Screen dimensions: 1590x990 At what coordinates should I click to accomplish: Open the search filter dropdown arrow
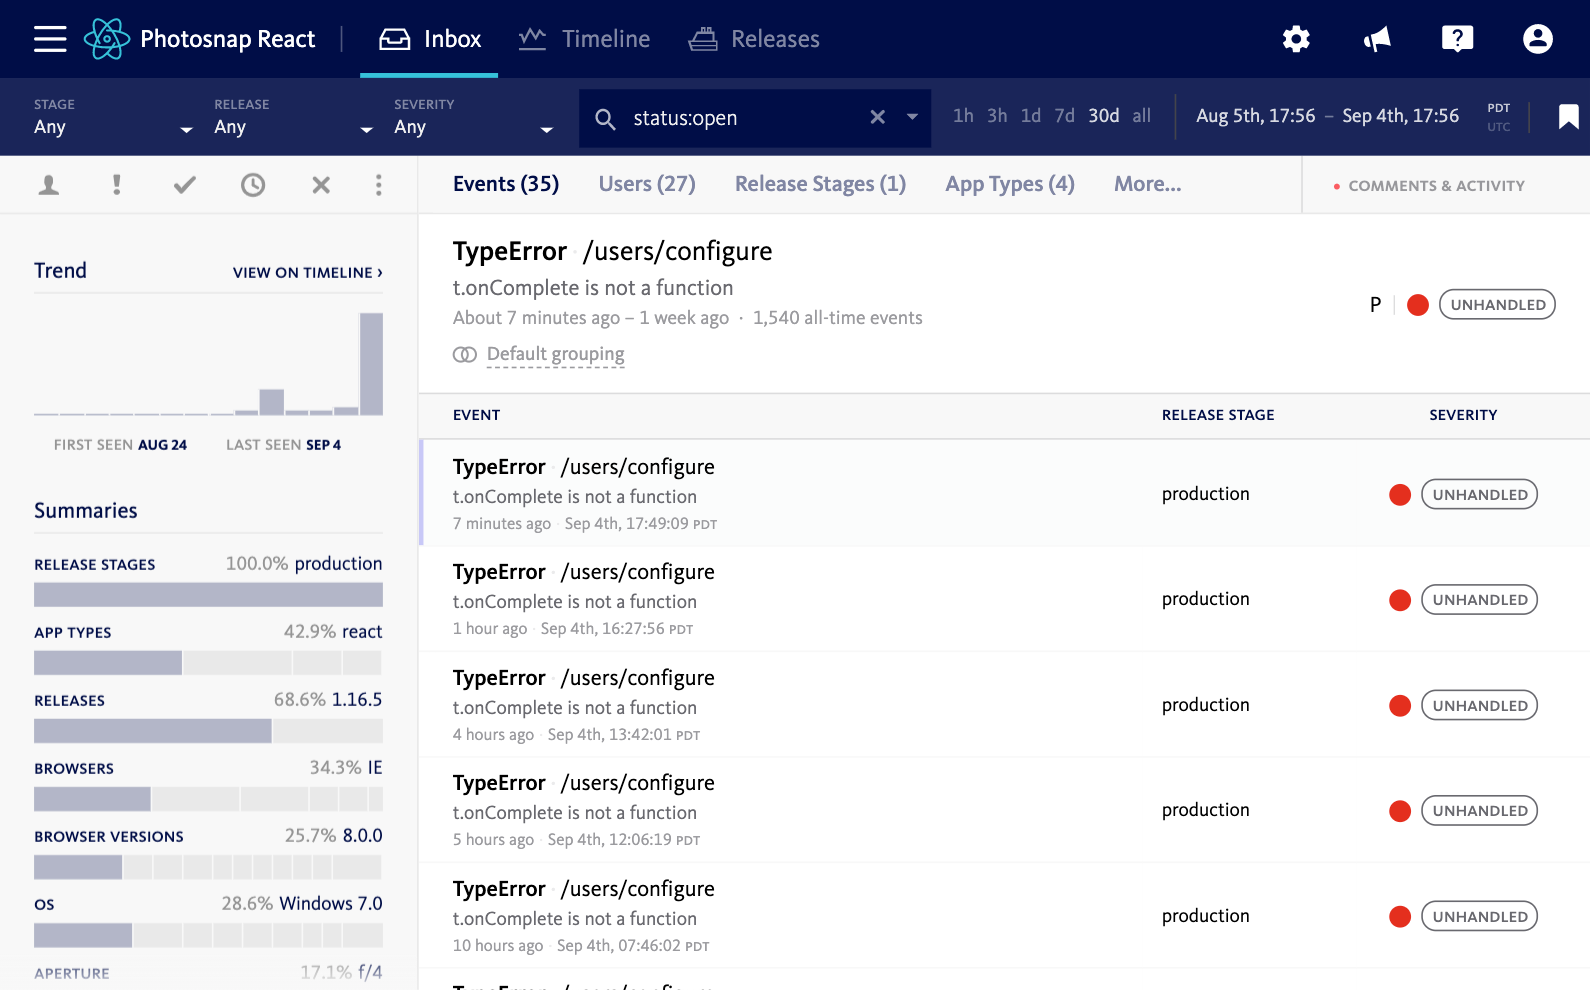point(912,117)
